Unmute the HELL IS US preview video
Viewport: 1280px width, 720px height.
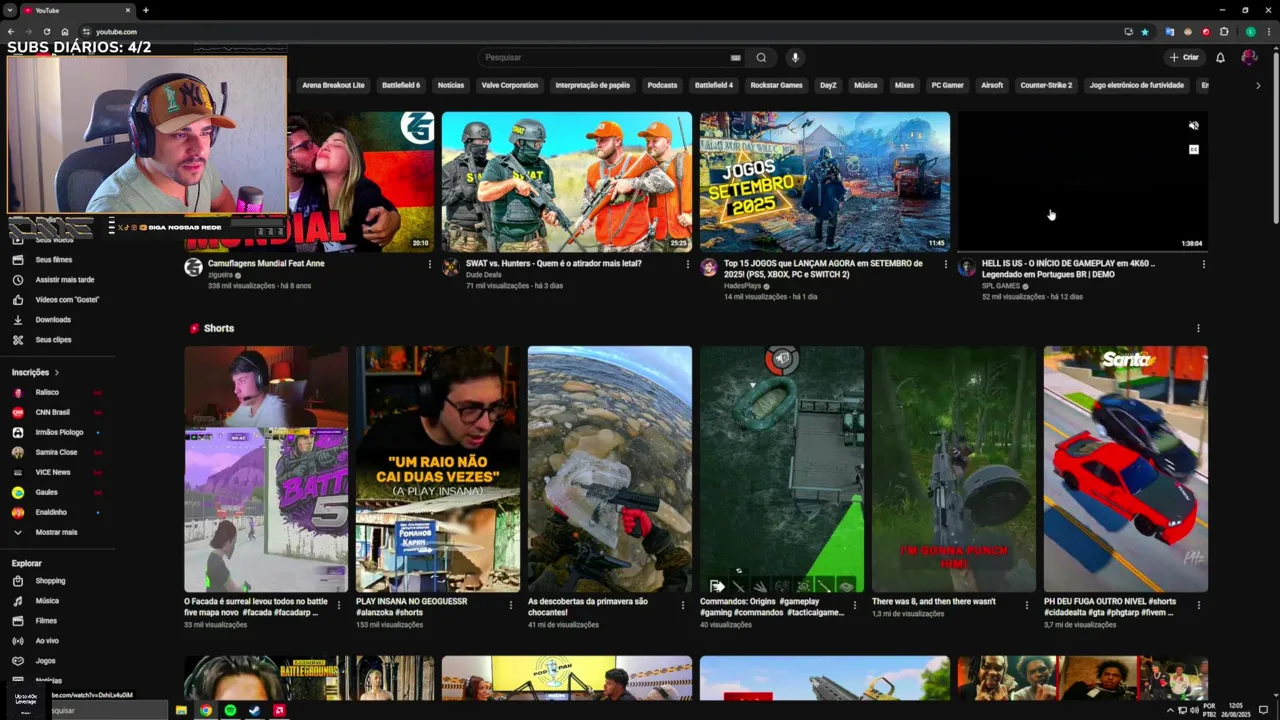pos(1193,126)
